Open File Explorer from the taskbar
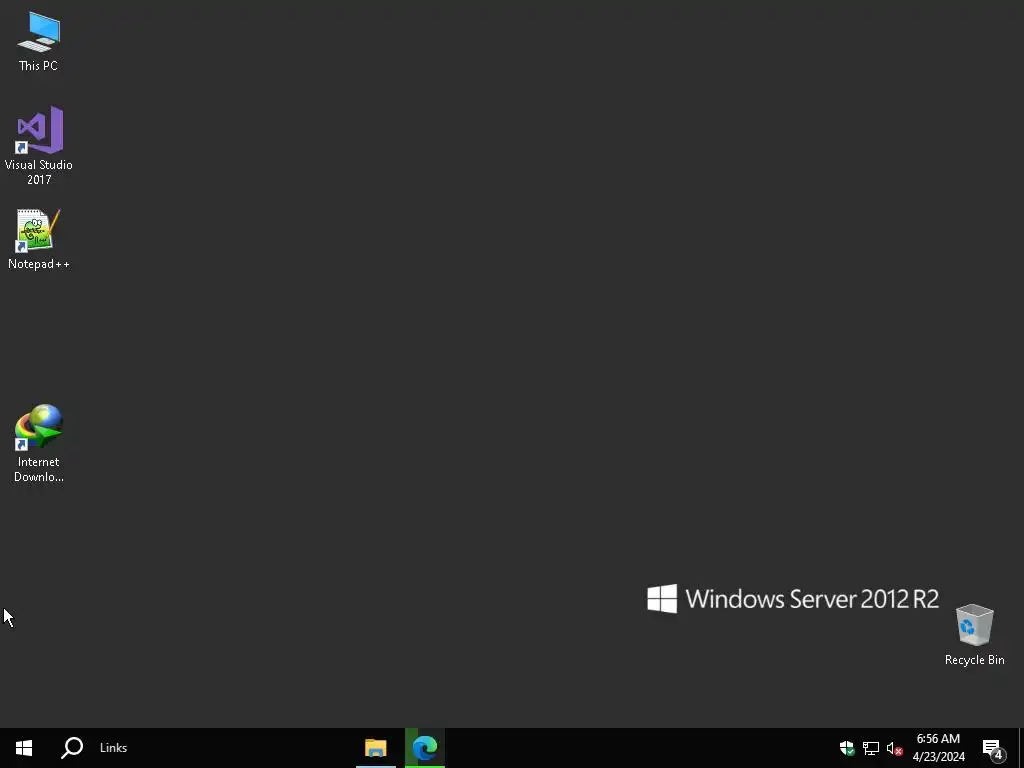 (x=376, y=748)
